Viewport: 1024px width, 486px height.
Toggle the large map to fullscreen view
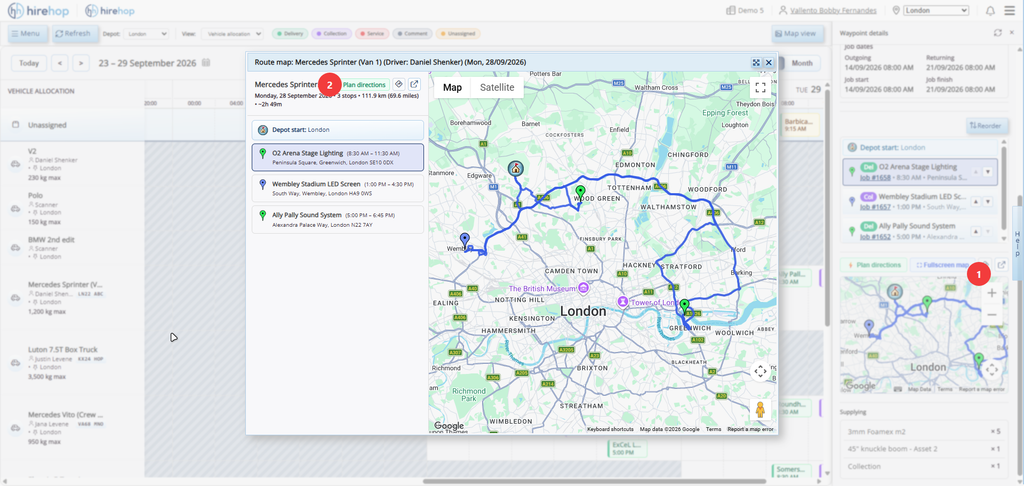(760, 87)
